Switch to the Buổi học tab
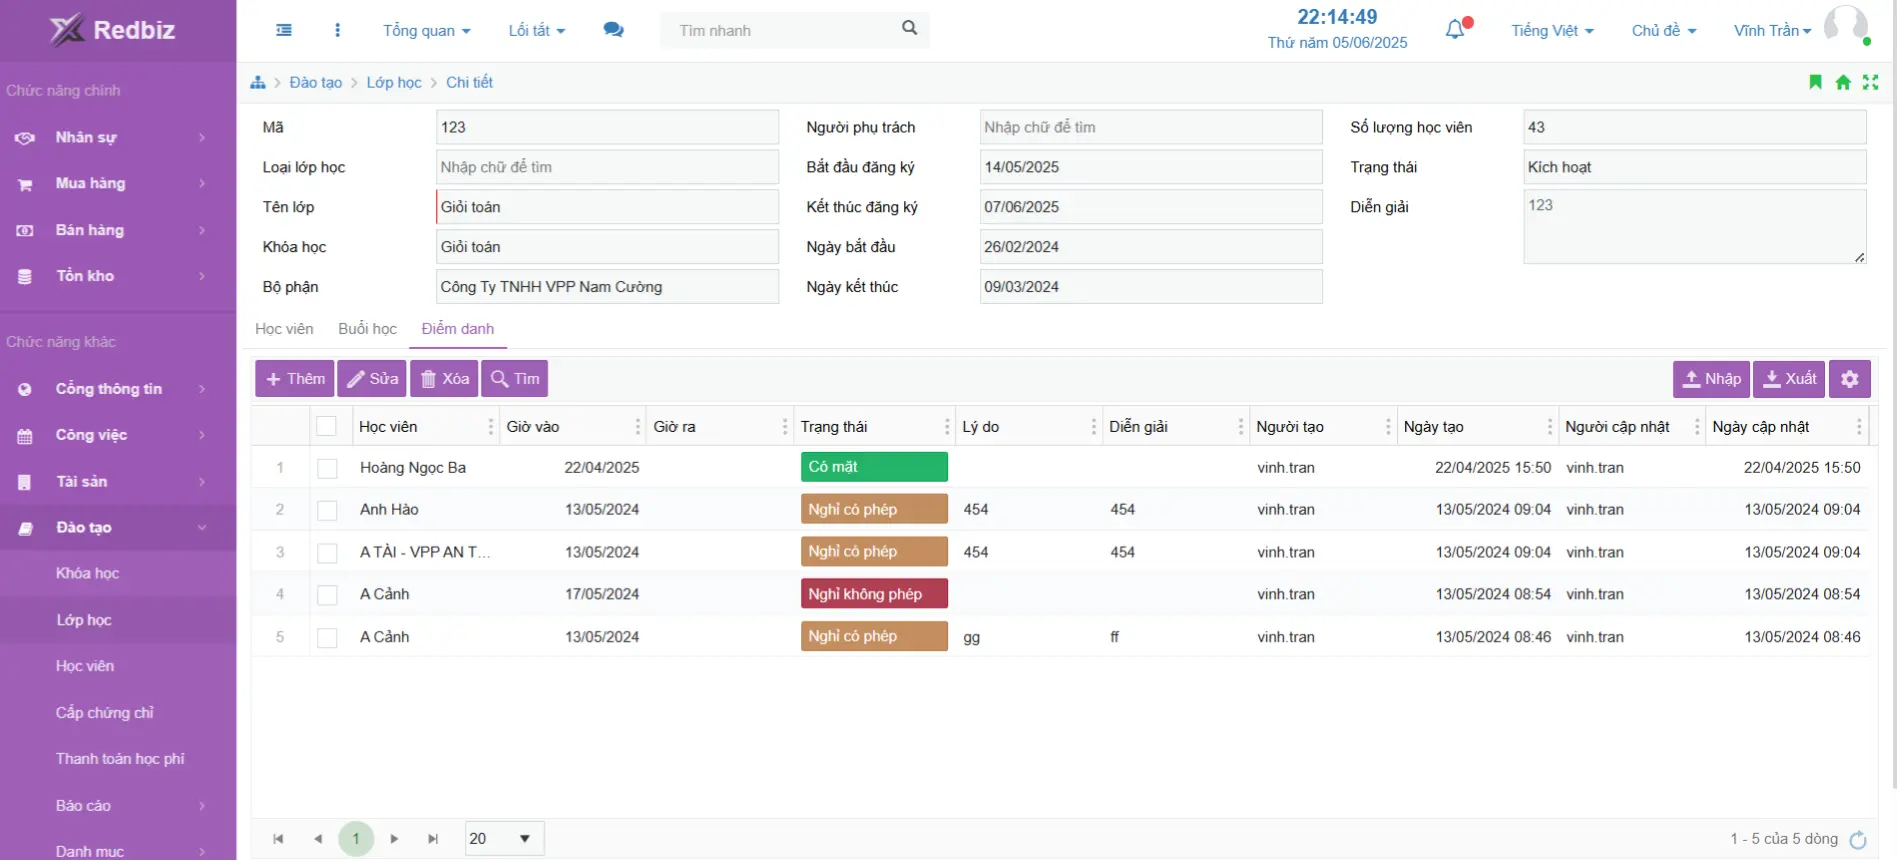The image size is (1897, 860). pyautogui.click(x=367, y=329)
